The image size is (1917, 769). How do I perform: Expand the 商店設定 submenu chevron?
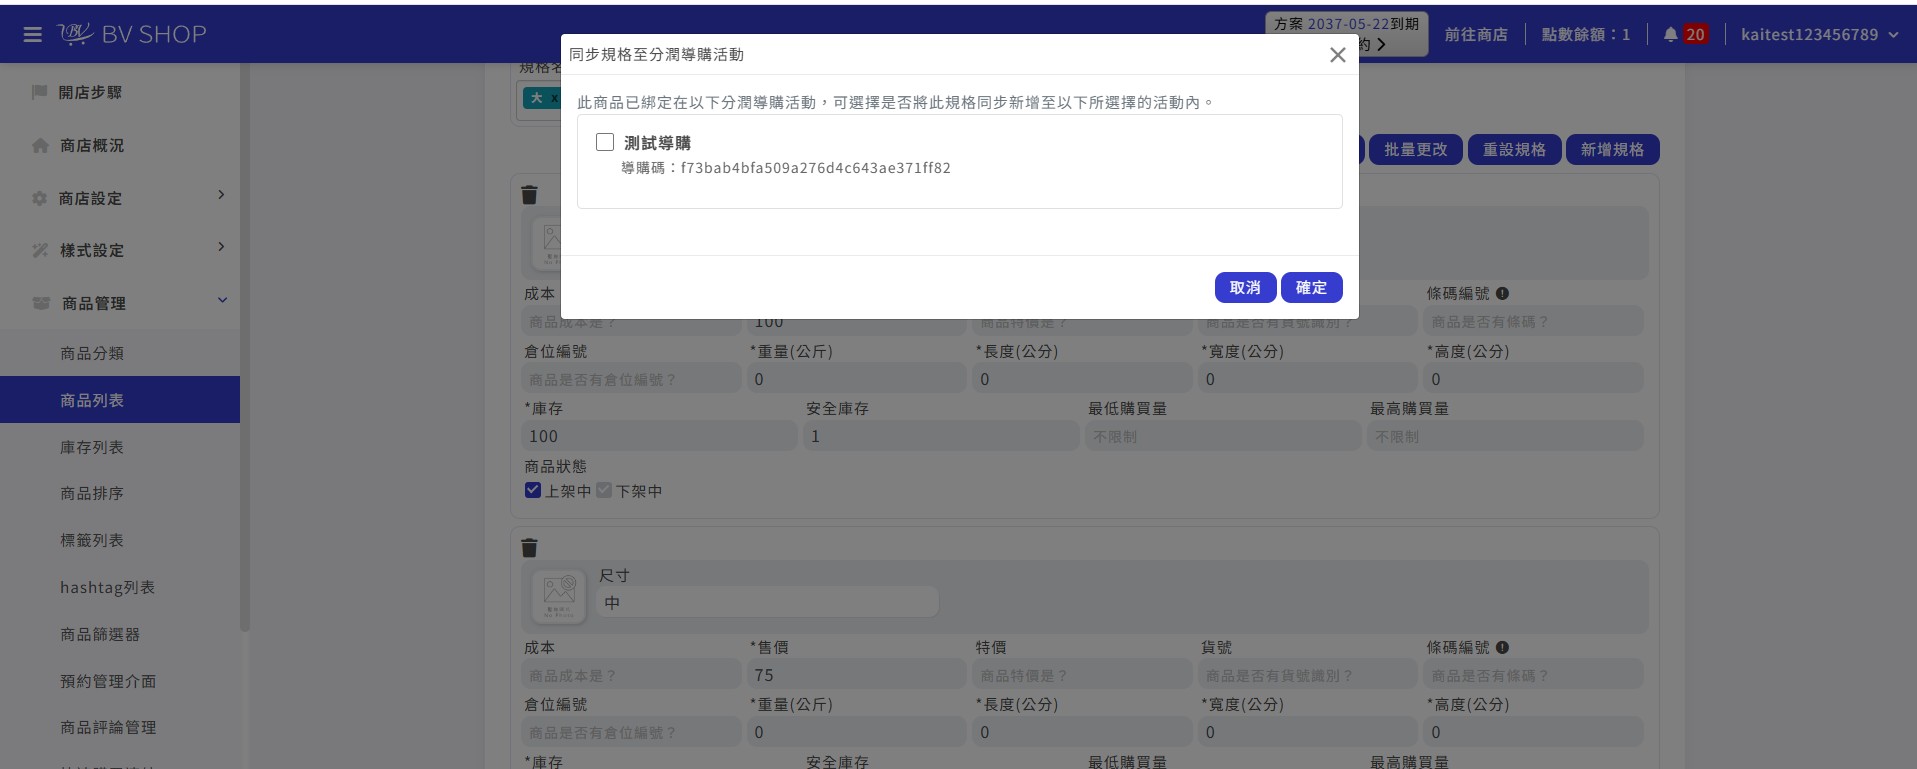click(221, 195)
